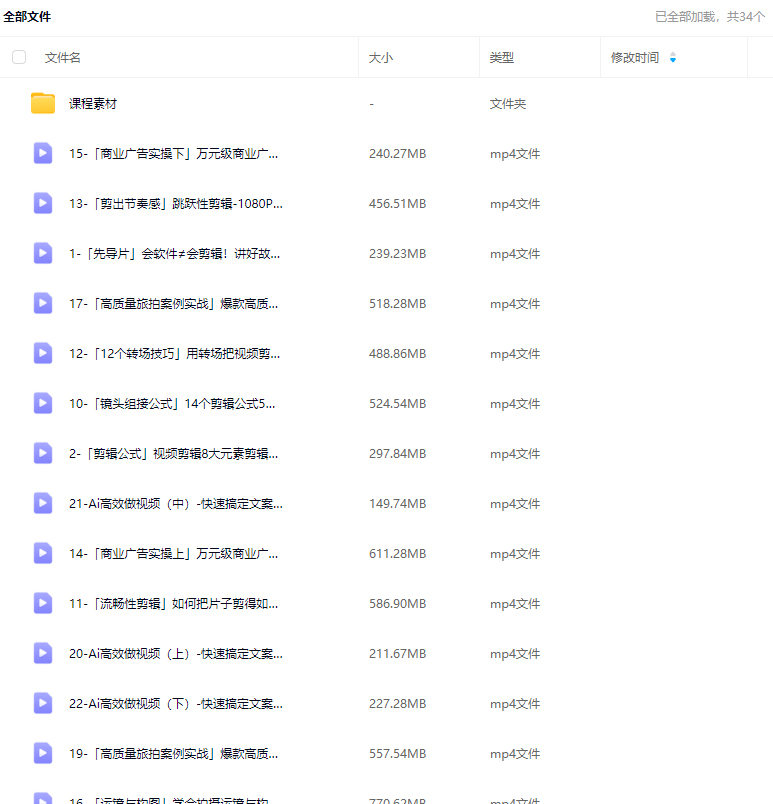Toggle the 修改时间 sort arrow
The height and width of the screenshot is (804, 773).
click(x=673, y=58)
